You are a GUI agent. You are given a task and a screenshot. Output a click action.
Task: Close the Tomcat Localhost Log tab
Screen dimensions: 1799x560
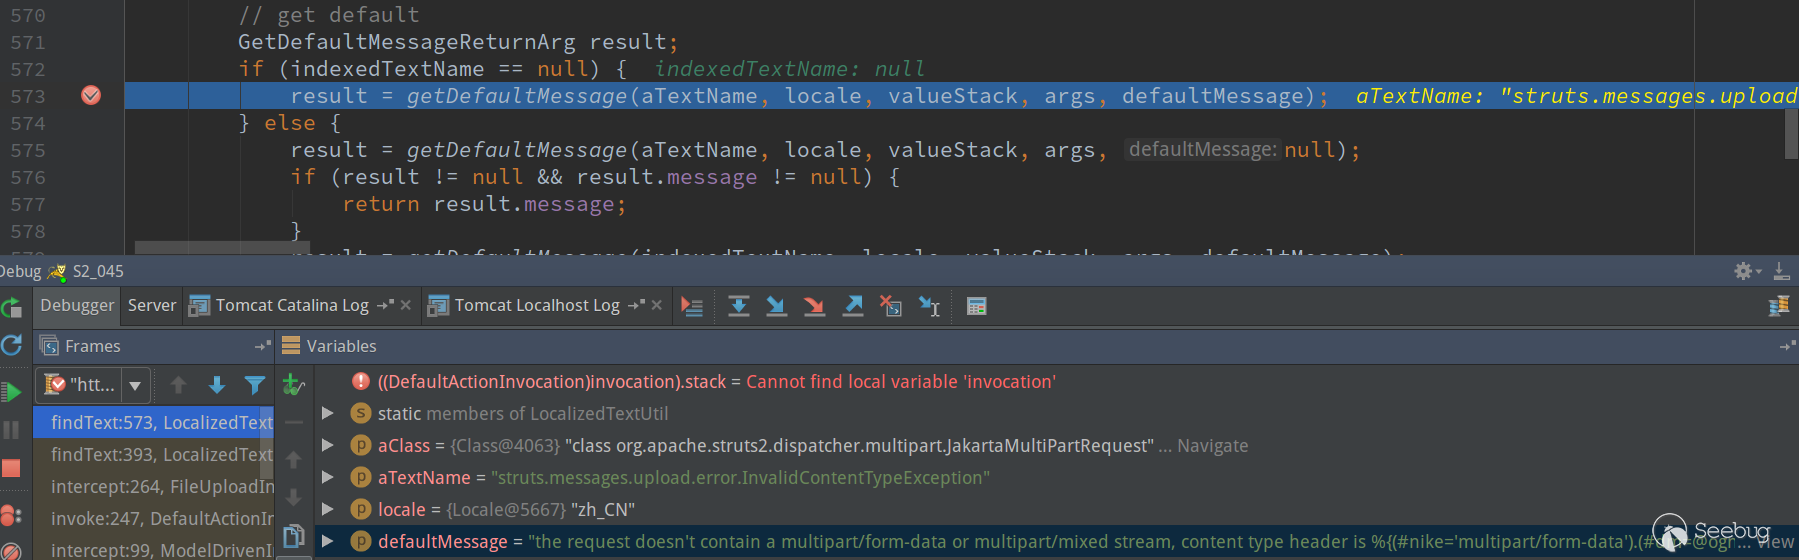657,306
